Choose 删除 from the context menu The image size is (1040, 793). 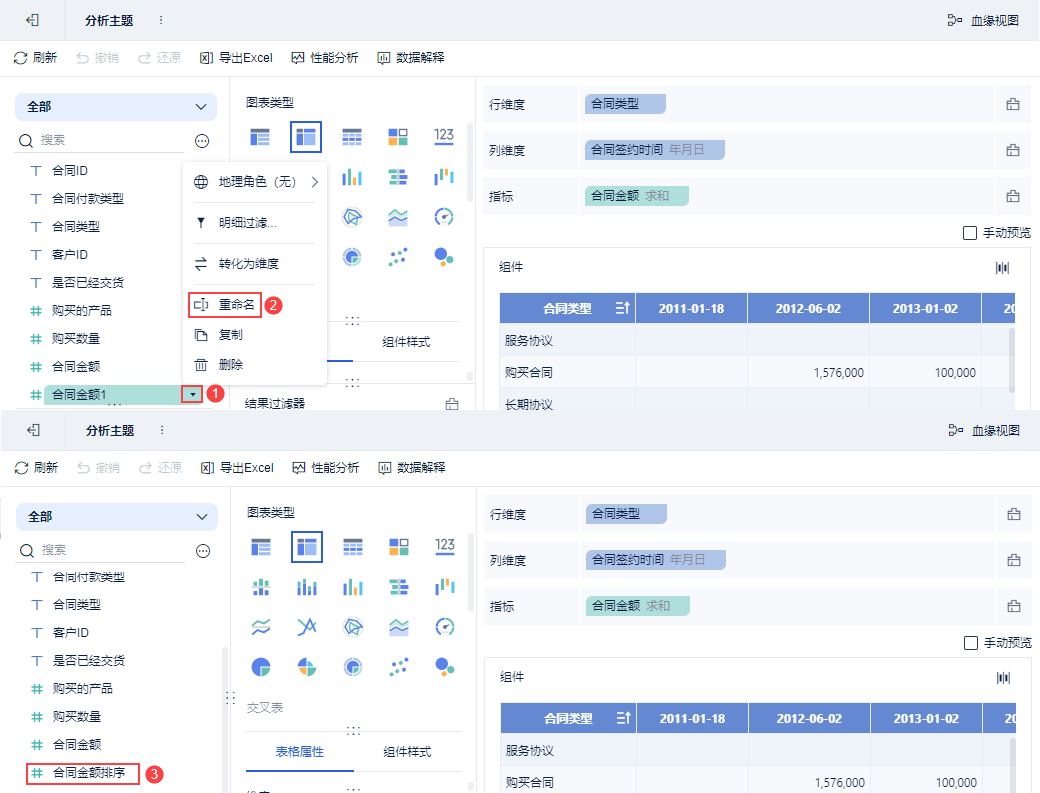(x=256, y=365)
